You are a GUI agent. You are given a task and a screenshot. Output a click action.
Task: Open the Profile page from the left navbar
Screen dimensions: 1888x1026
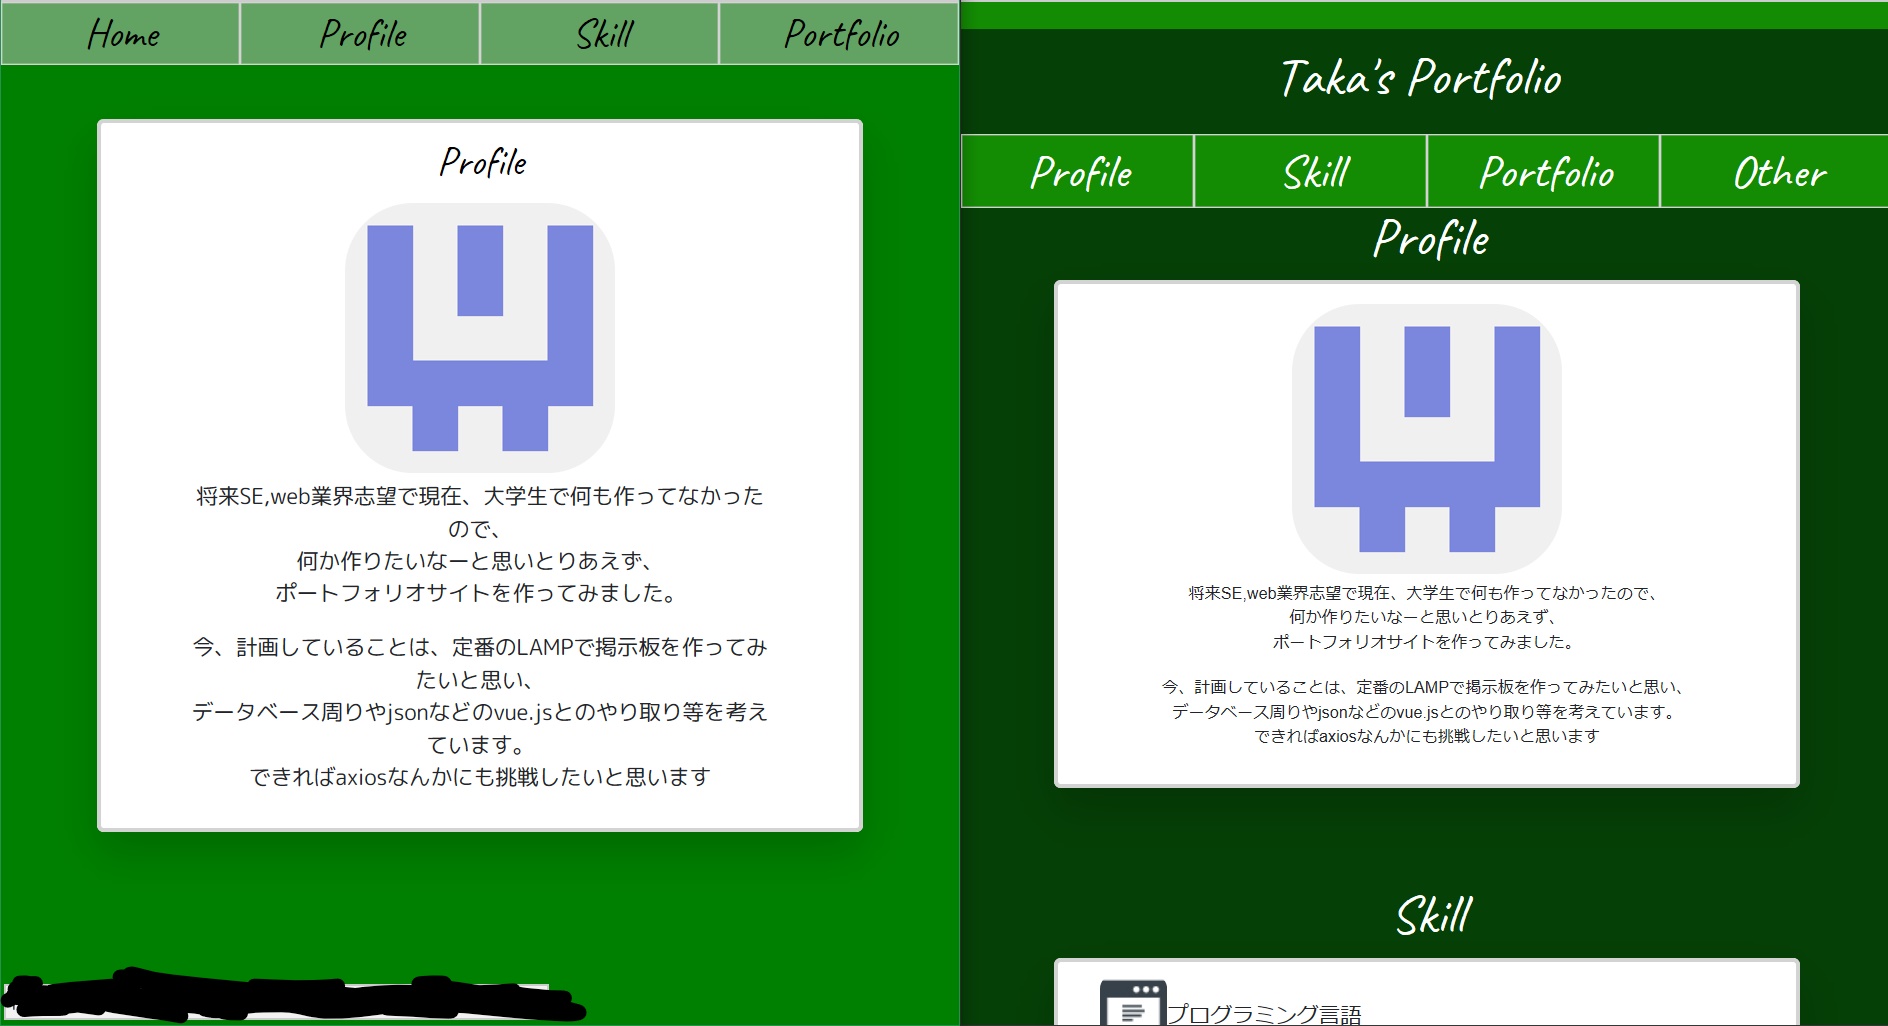click(360, 34)
